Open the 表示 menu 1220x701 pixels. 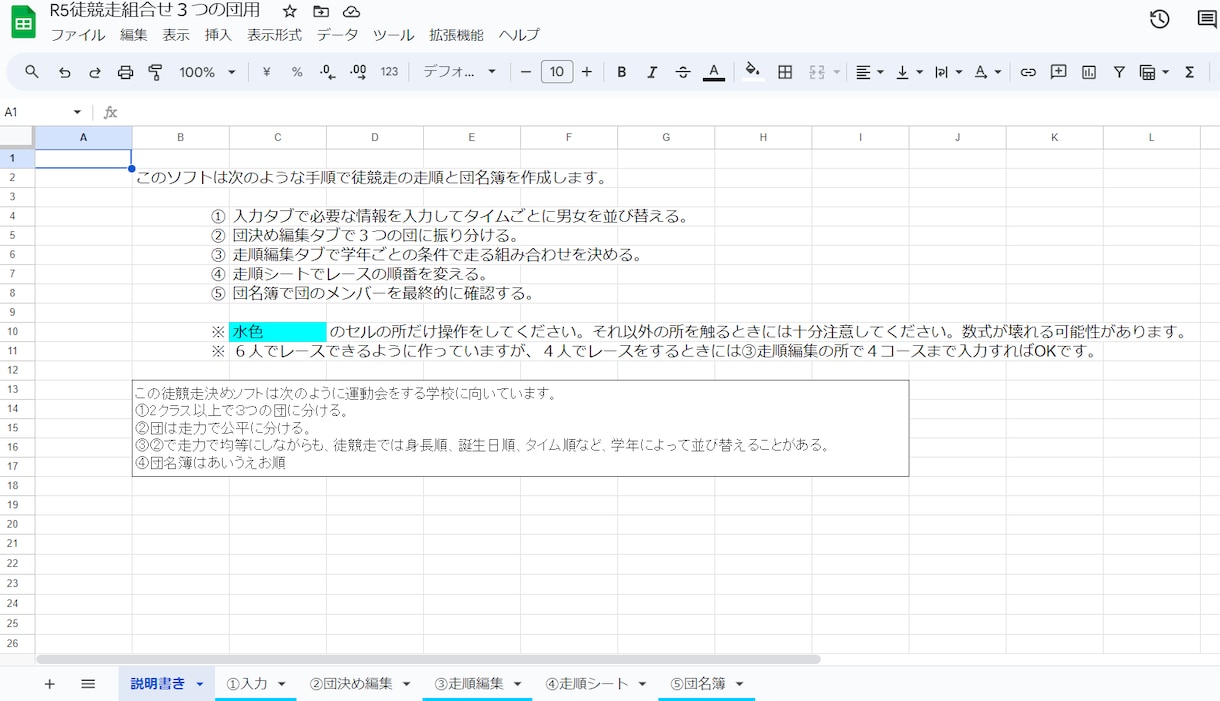(x=176, y=35)
